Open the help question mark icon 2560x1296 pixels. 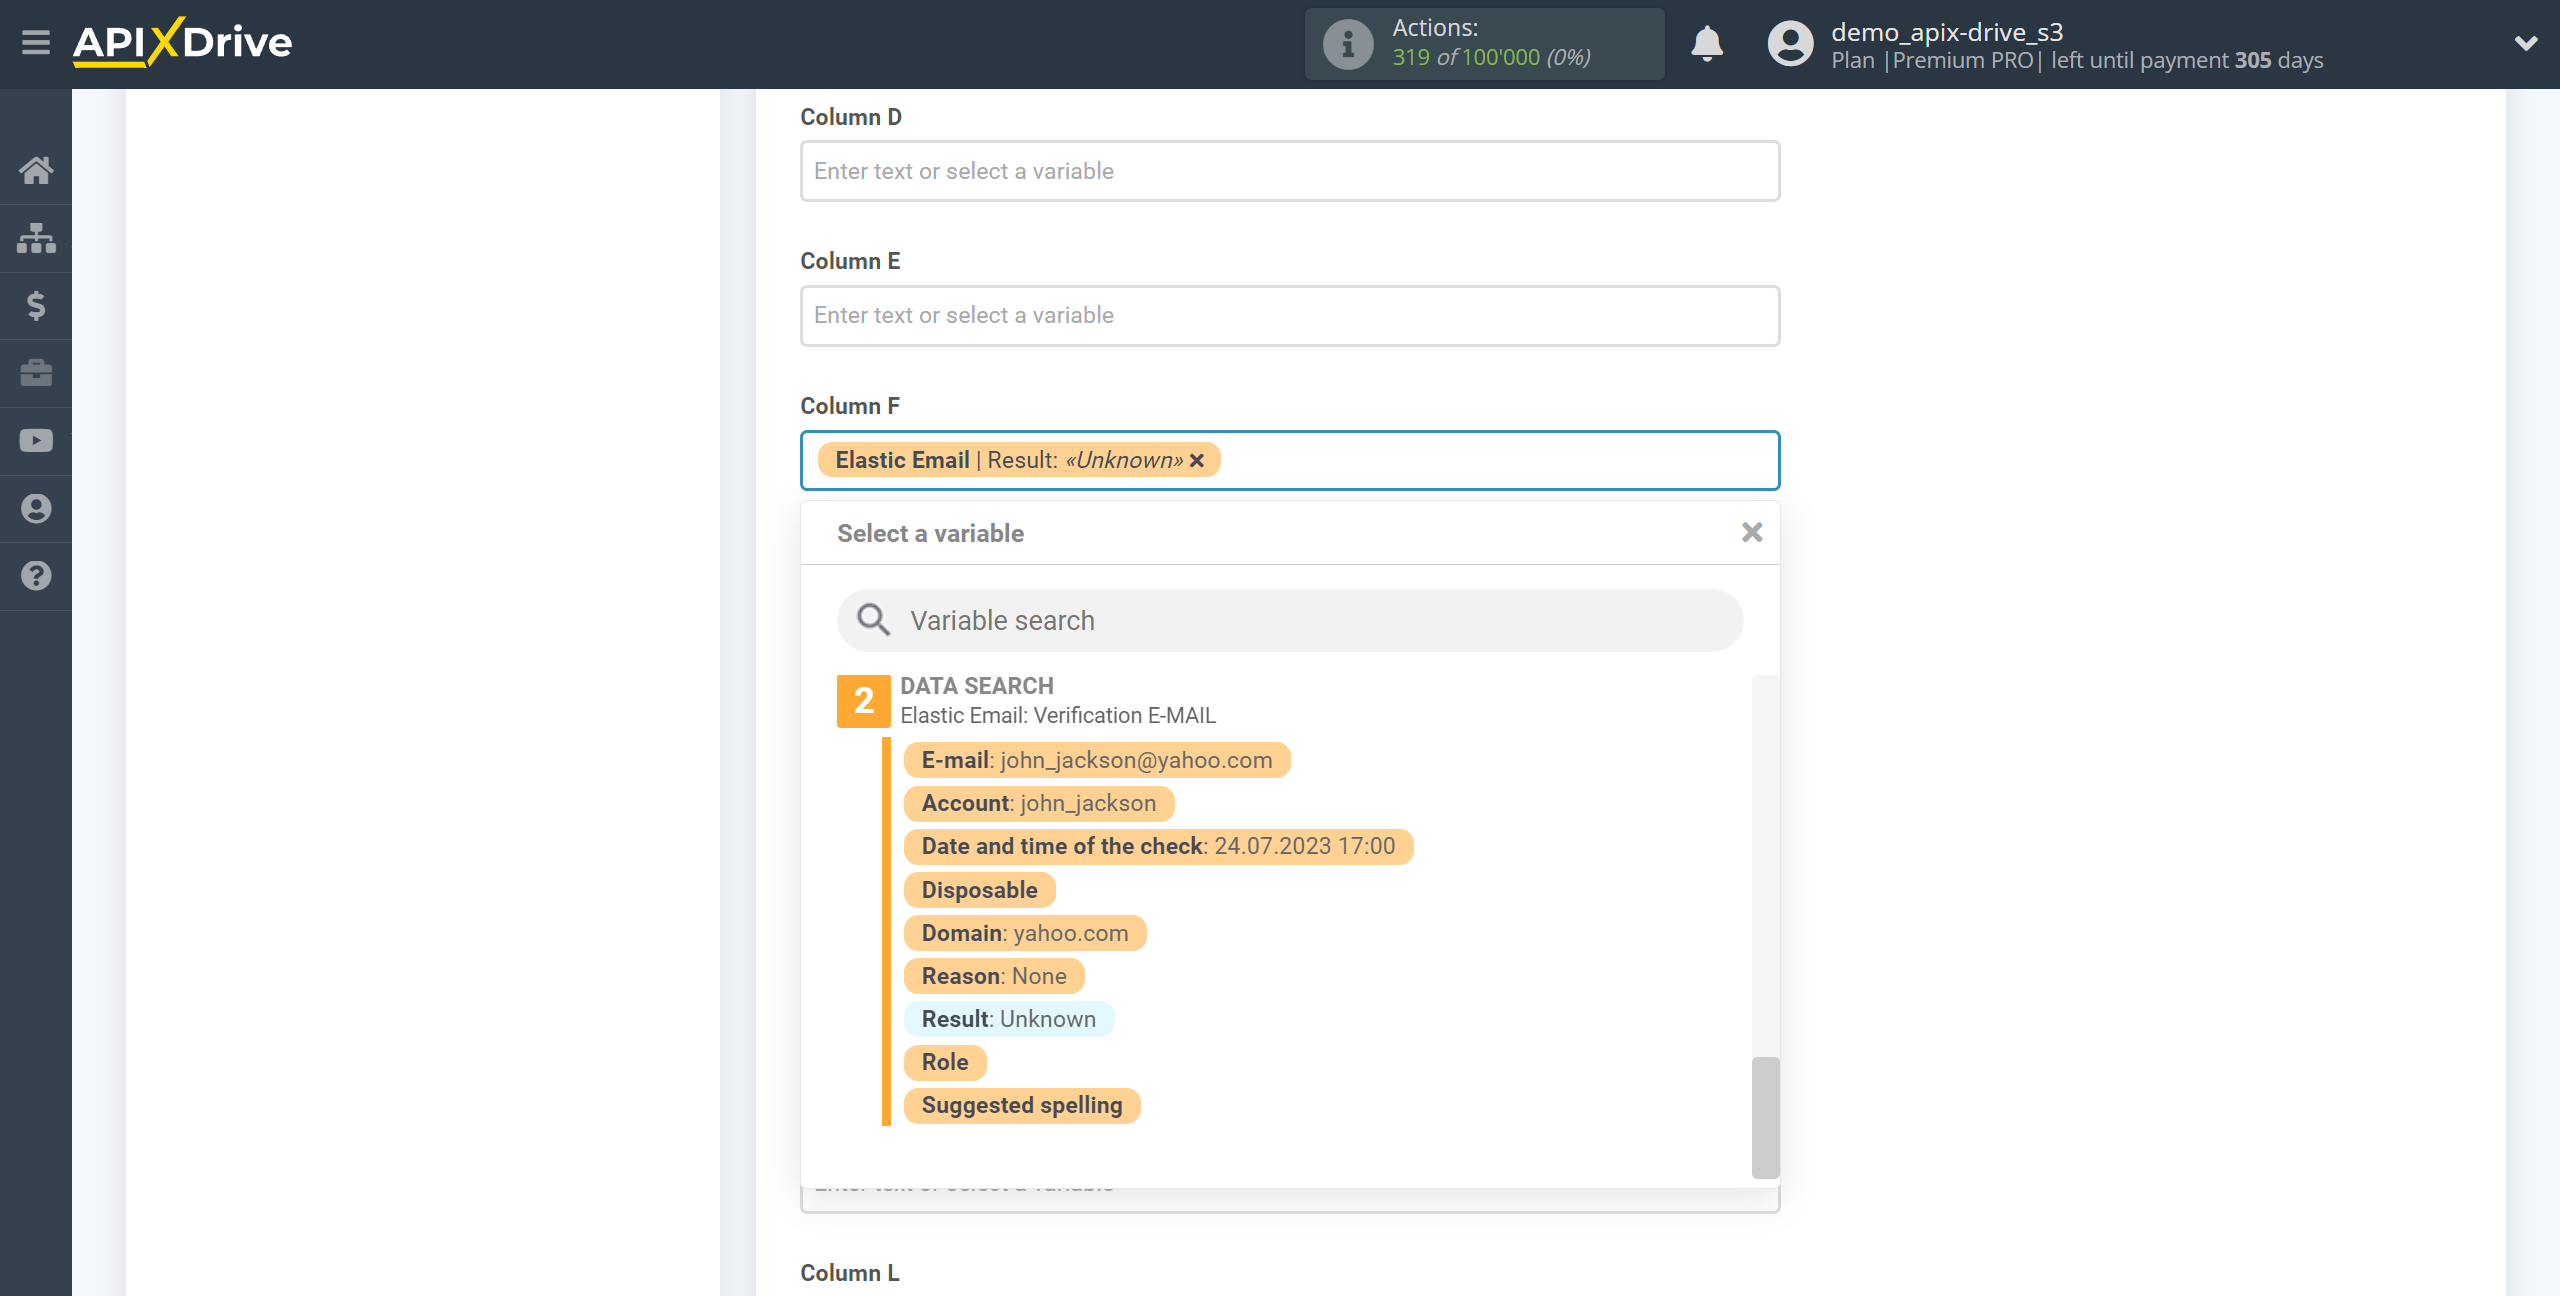pos(36,576)
